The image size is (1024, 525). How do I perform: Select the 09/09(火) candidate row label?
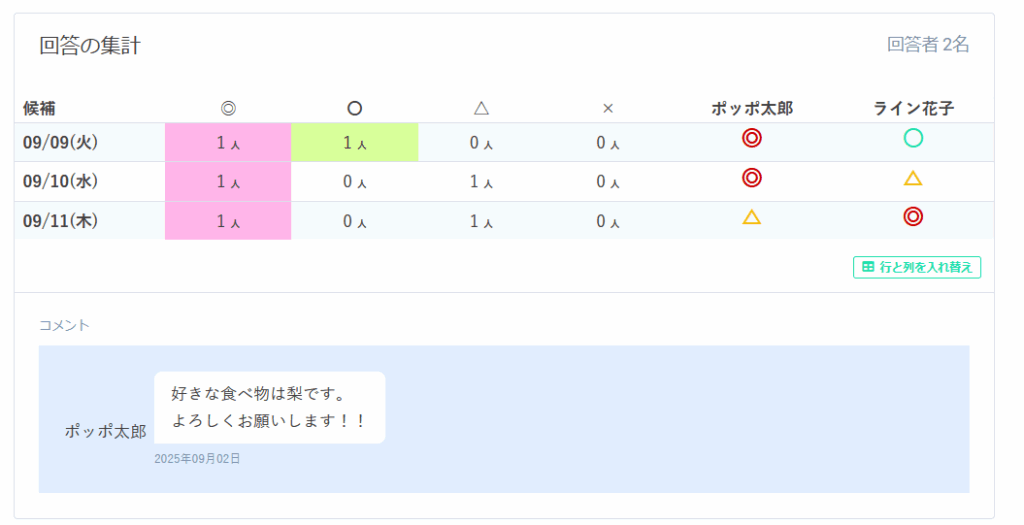click(x=60, y=142)
